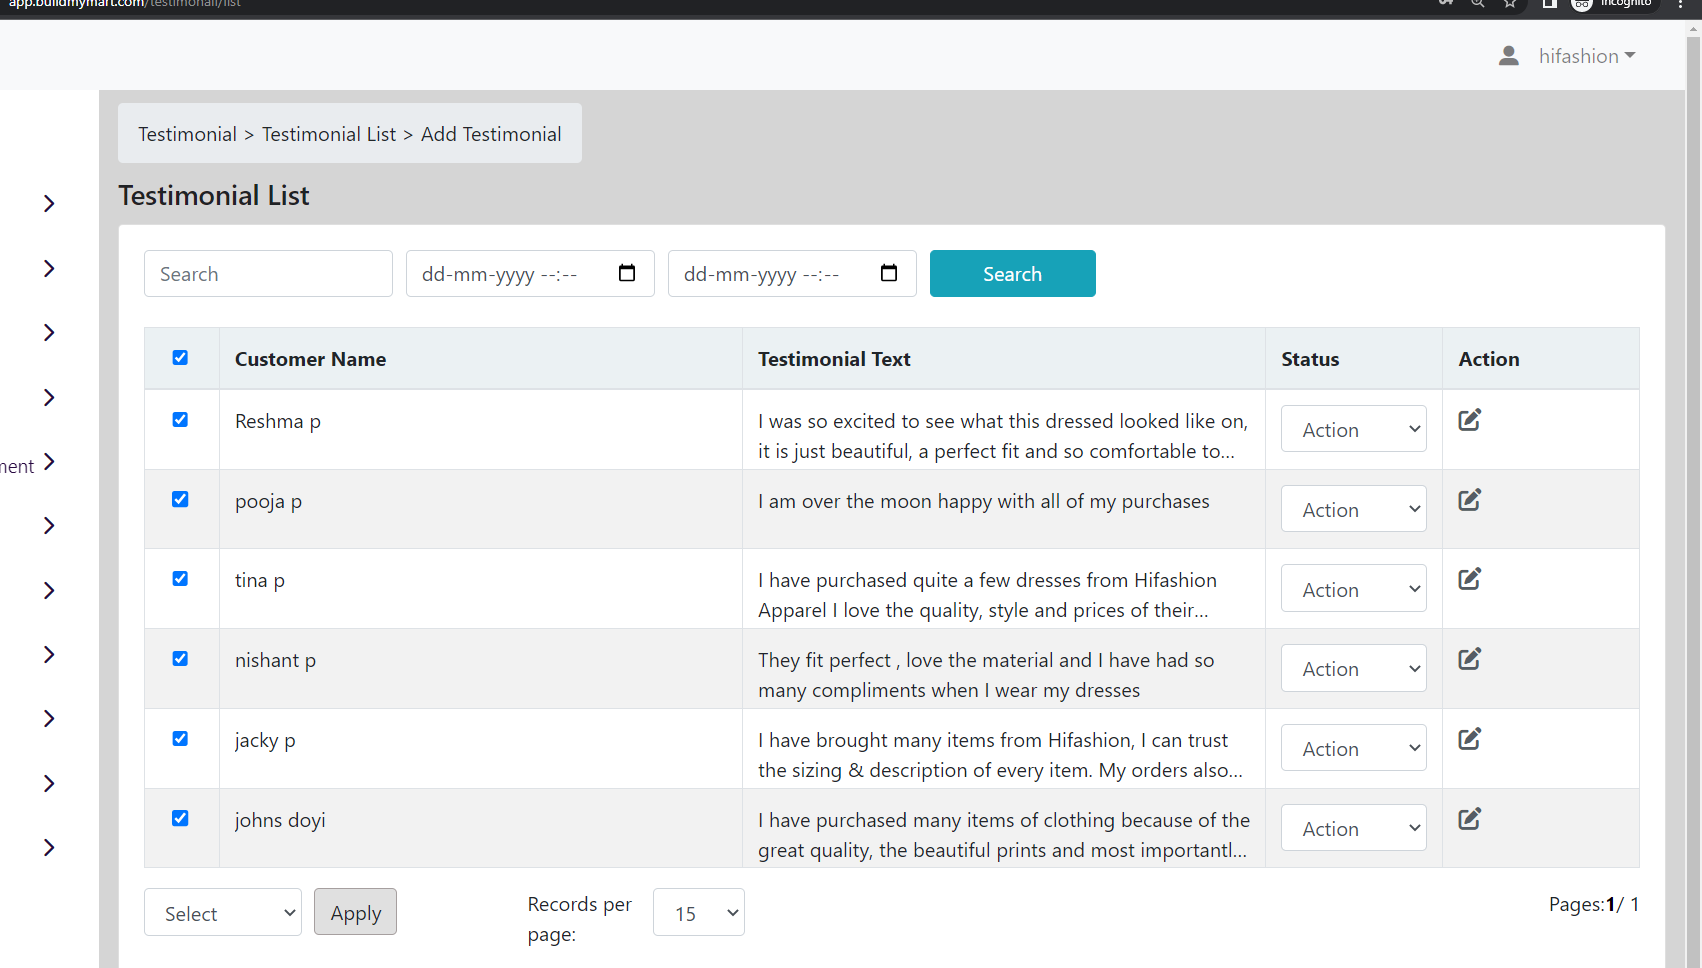Click customer name 'nishant p'

[x=275, y=660]
